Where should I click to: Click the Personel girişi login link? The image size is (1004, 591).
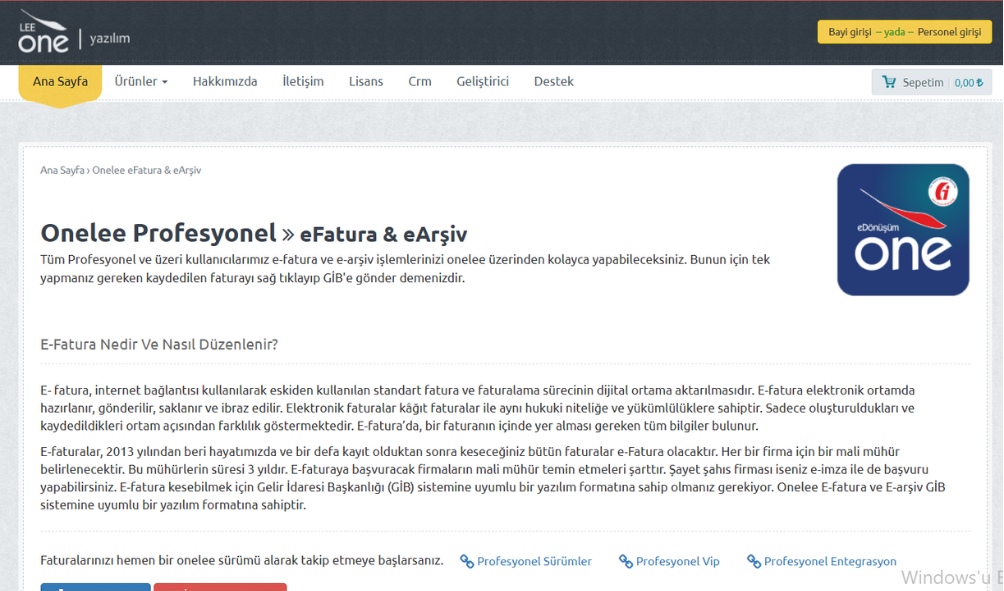point(949,32)
